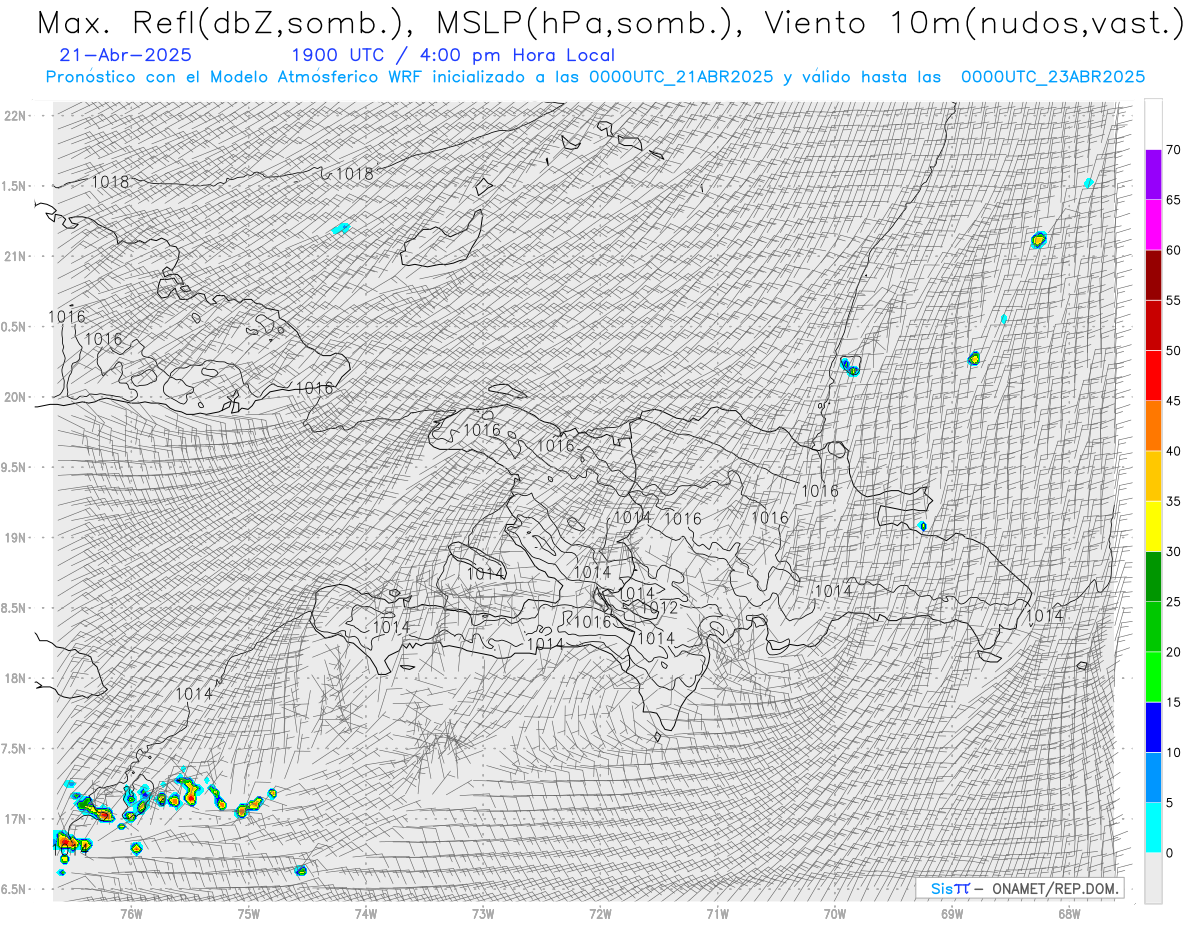The image size is (1200, 927).
Task: Click the '1.5N' latitude axis label
Action: [x=14, y=186]
